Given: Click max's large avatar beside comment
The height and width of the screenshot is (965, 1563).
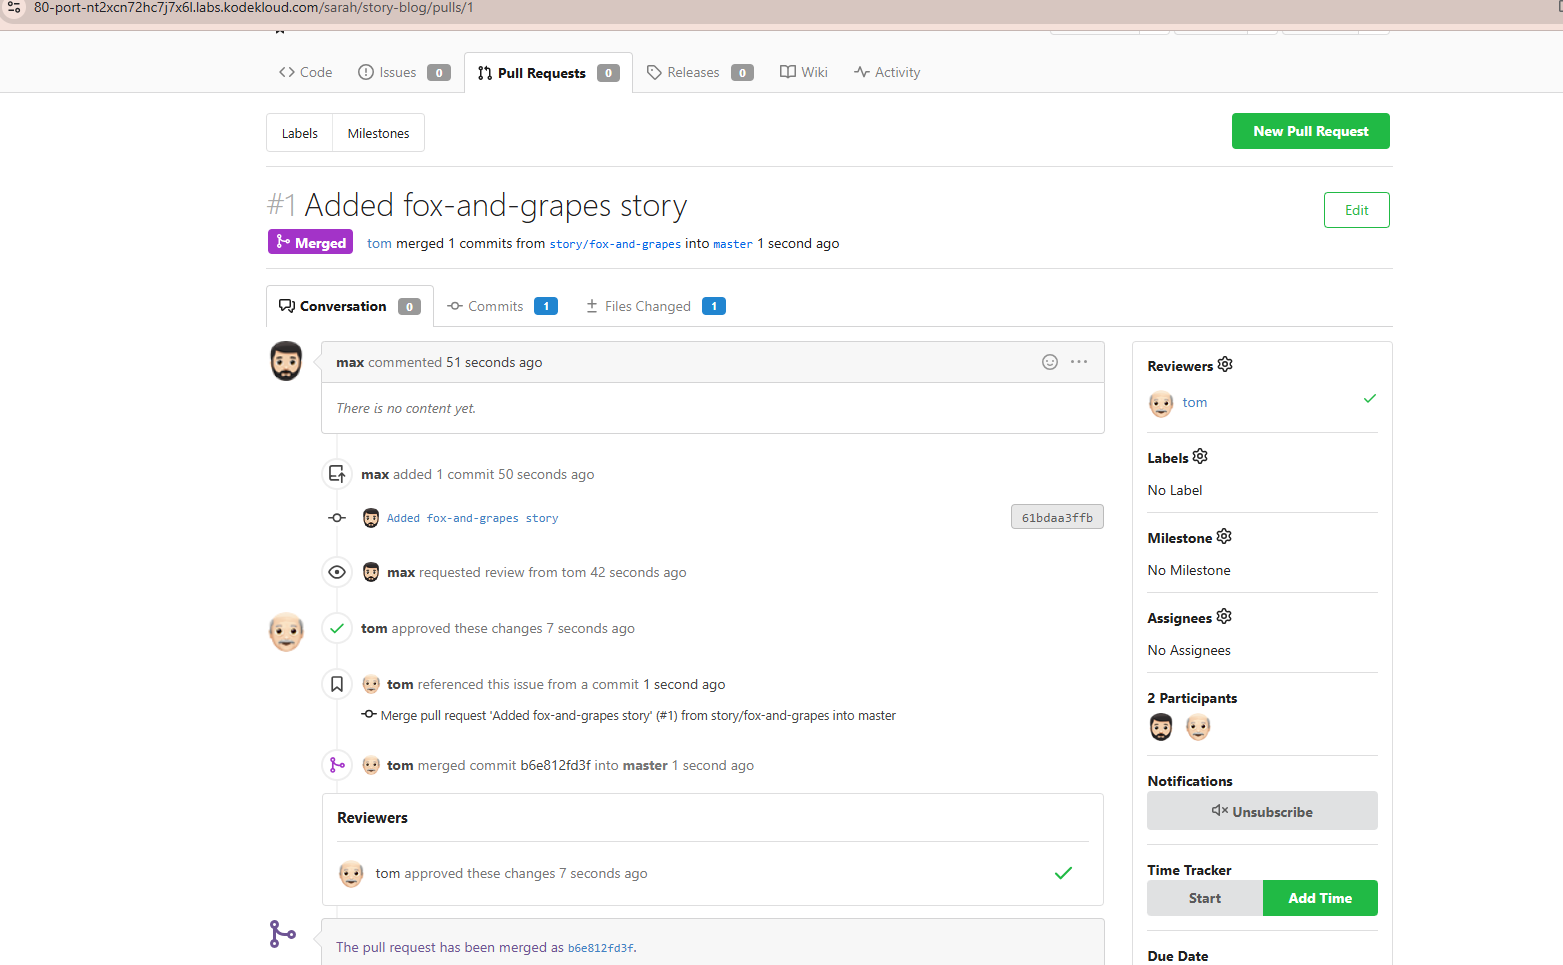Looking at the screenshot, I should [x=286, y=361].
